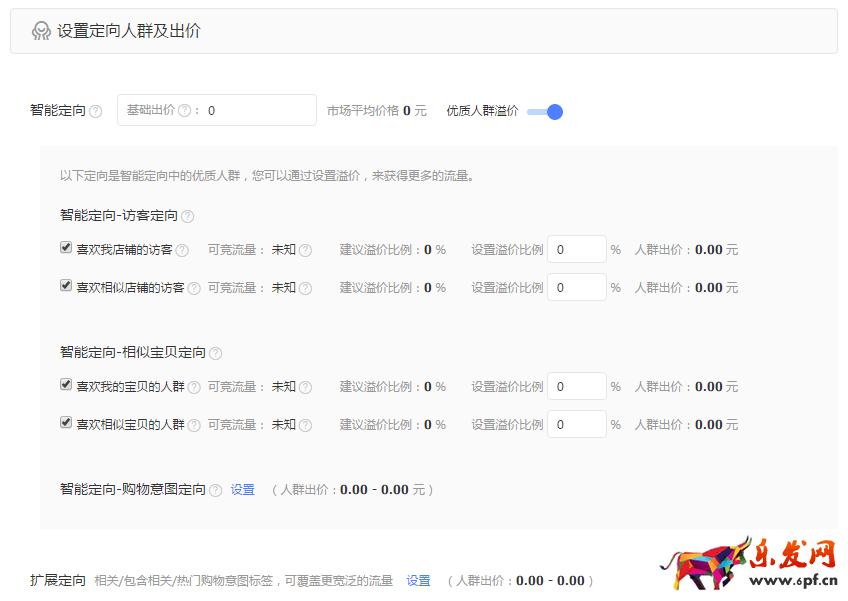Uncheck 喜欢相似宝贝的人群 checkbox
This screenshot has height=601, width=848.
tap(65, 424)
